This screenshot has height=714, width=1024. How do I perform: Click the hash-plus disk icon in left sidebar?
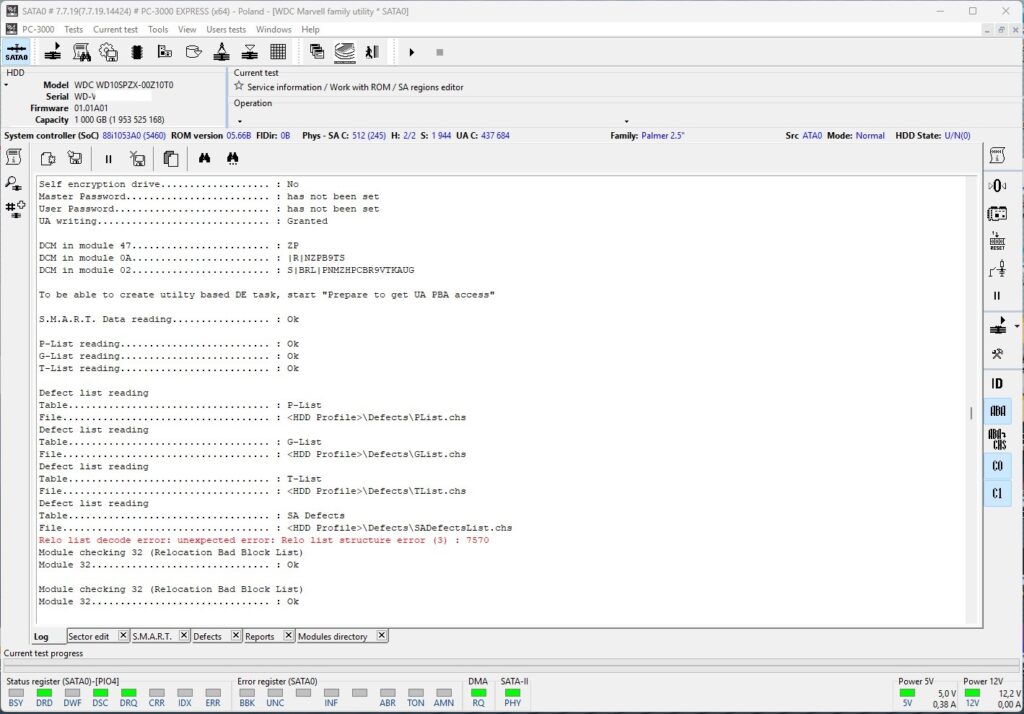pyautogui.click(x=15, y=209)
